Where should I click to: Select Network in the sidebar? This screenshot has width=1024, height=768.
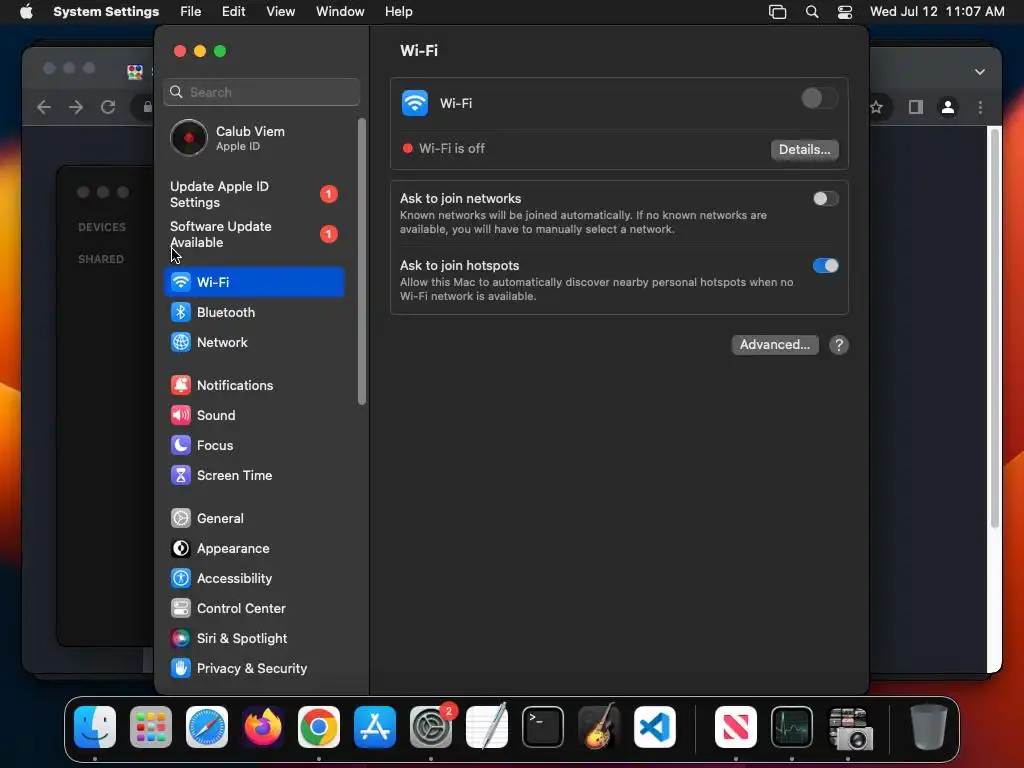tap(255, 342)
